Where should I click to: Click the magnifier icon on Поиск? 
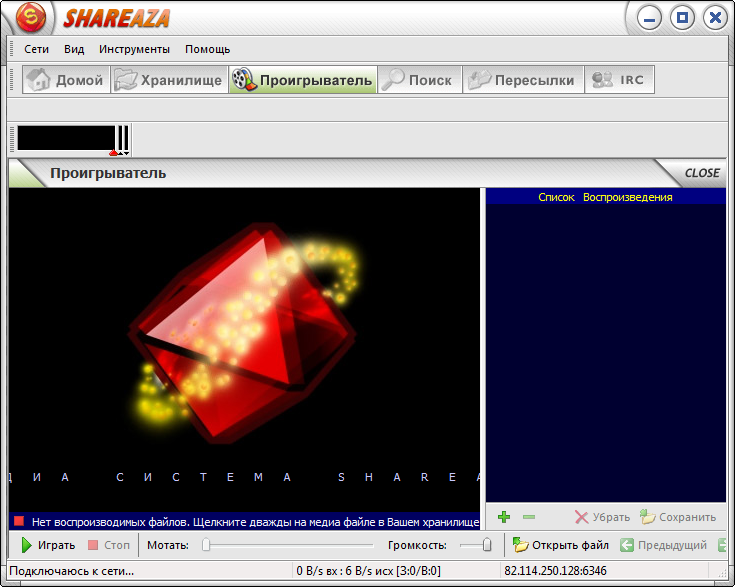393,79
